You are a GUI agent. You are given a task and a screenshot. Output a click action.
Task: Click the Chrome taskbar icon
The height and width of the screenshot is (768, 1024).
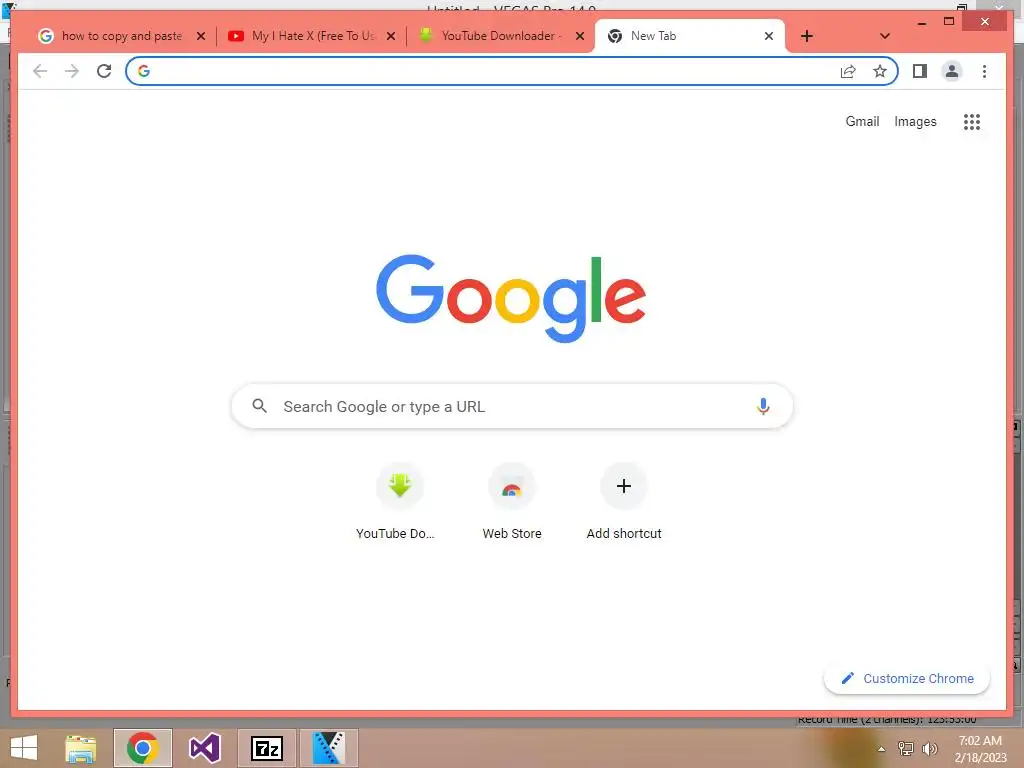coord(142,748)
